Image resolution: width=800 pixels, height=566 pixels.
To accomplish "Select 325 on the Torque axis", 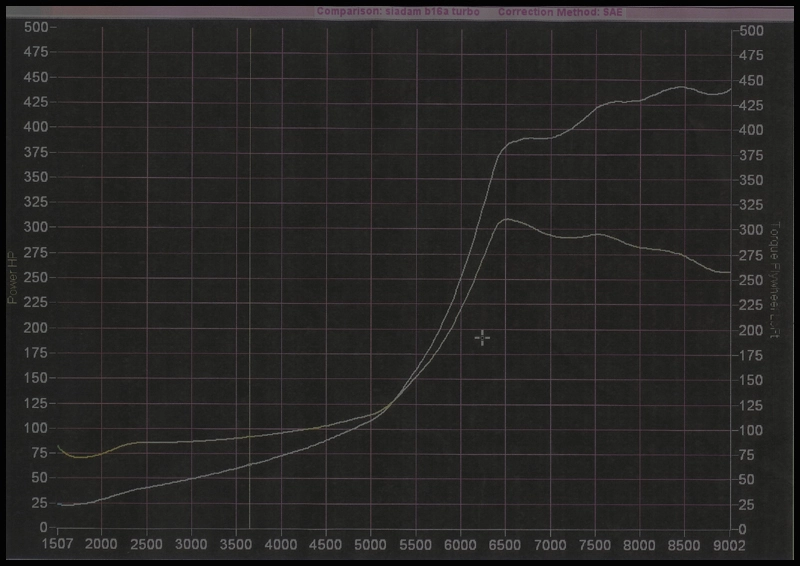I will [751, 205].
